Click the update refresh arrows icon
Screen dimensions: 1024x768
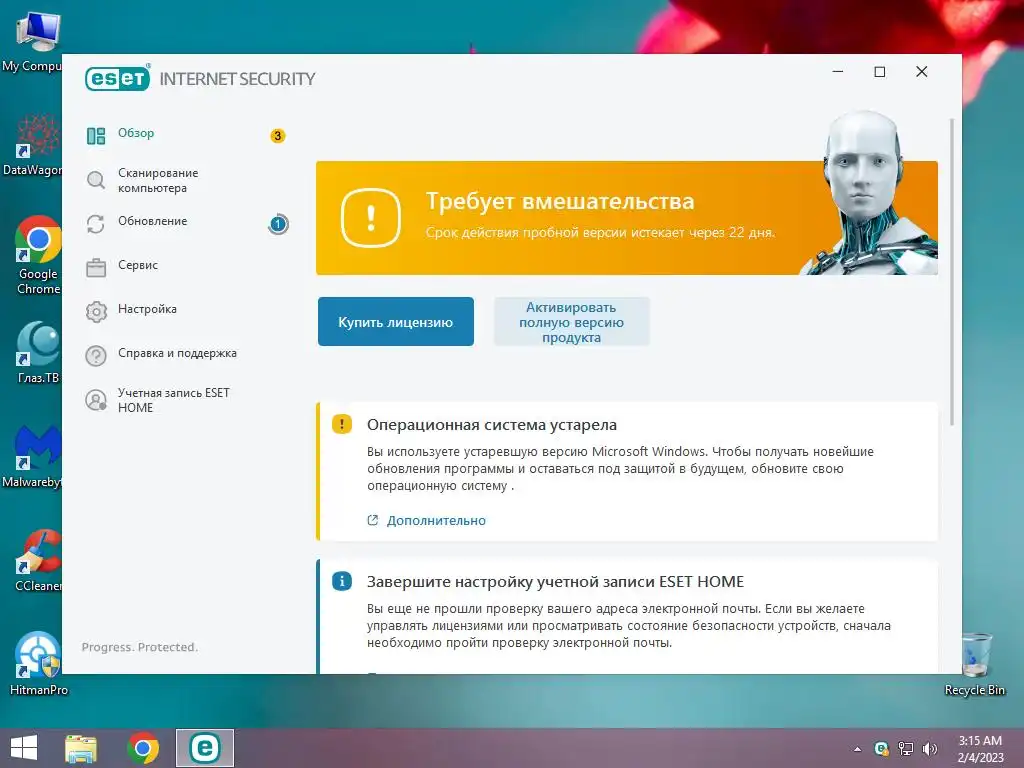[x=96, y=224]
